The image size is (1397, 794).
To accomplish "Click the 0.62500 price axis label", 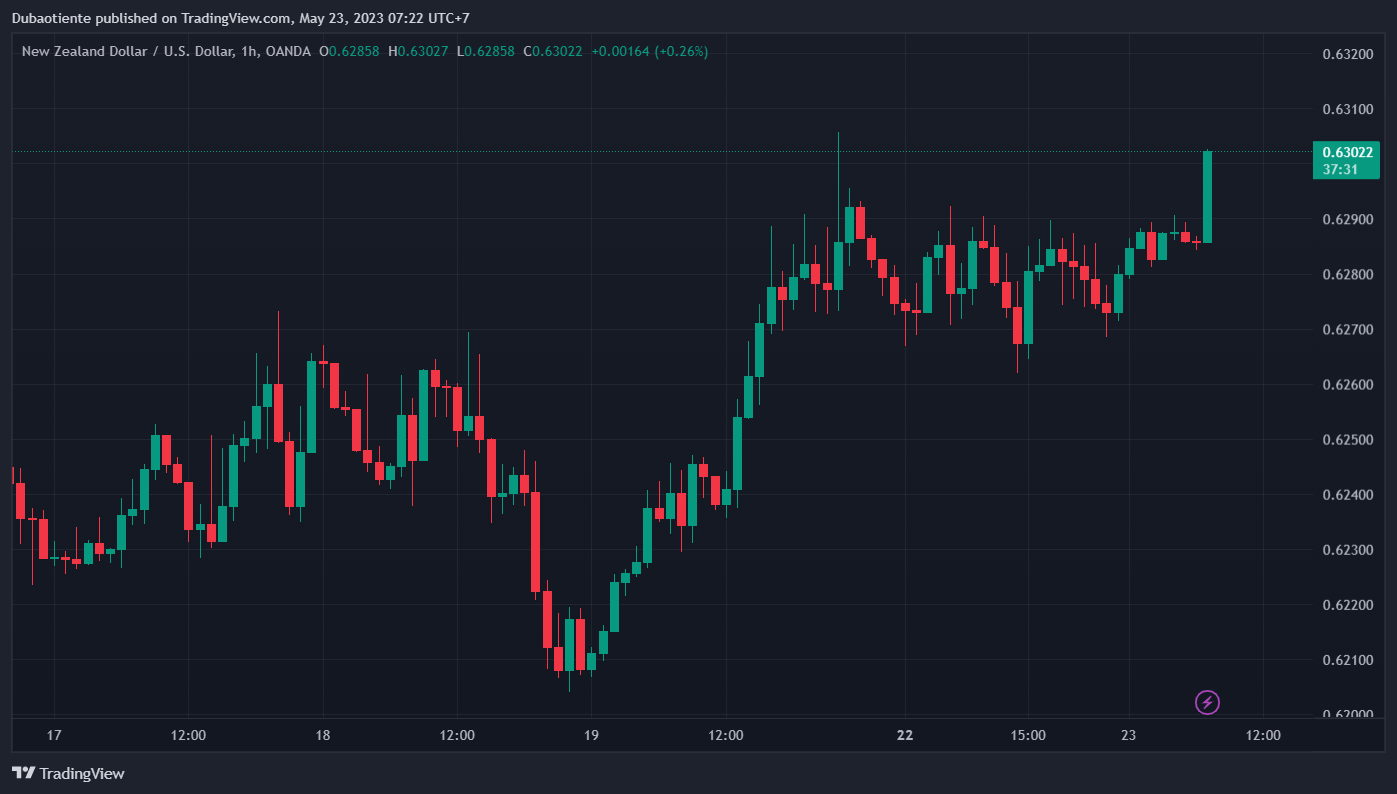I will pos(1346,440).
